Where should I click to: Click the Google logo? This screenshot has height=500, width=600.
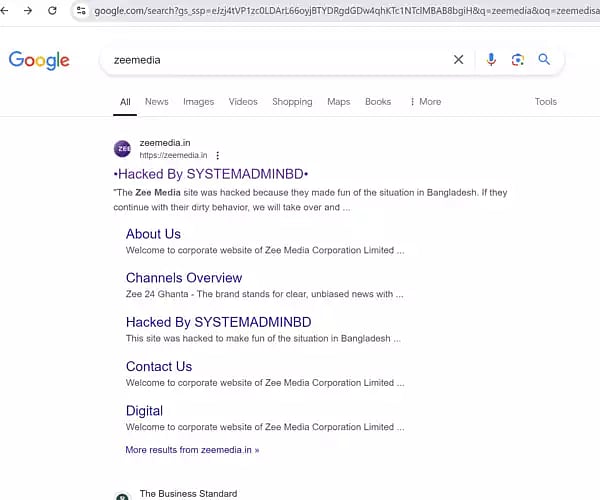(x=39, y=60)
